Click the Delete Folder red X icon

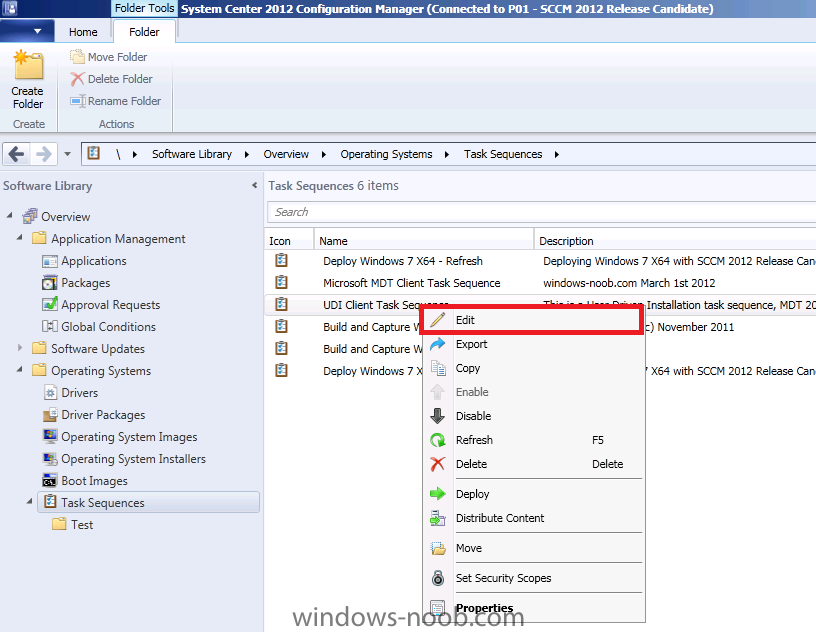(77, 79)
